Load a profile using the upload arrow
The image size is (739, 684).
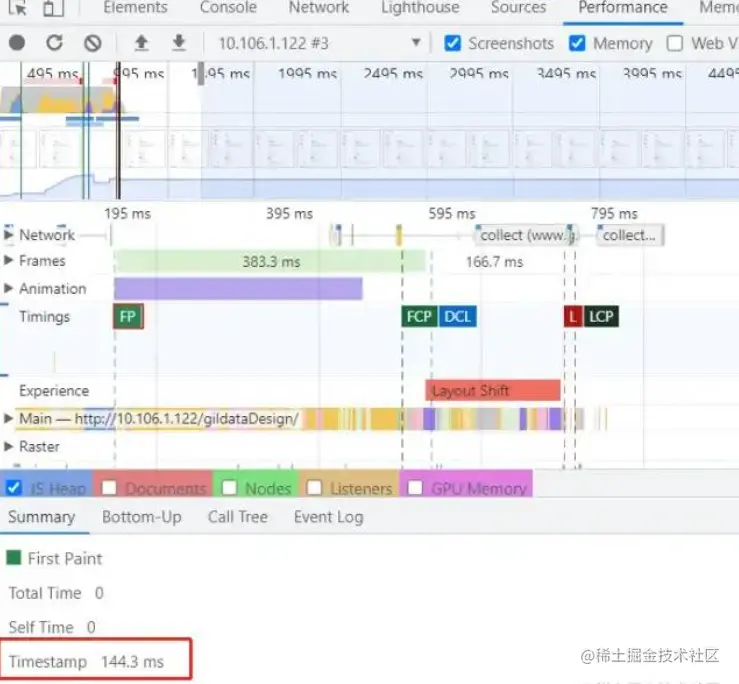[x=141, y=43]
